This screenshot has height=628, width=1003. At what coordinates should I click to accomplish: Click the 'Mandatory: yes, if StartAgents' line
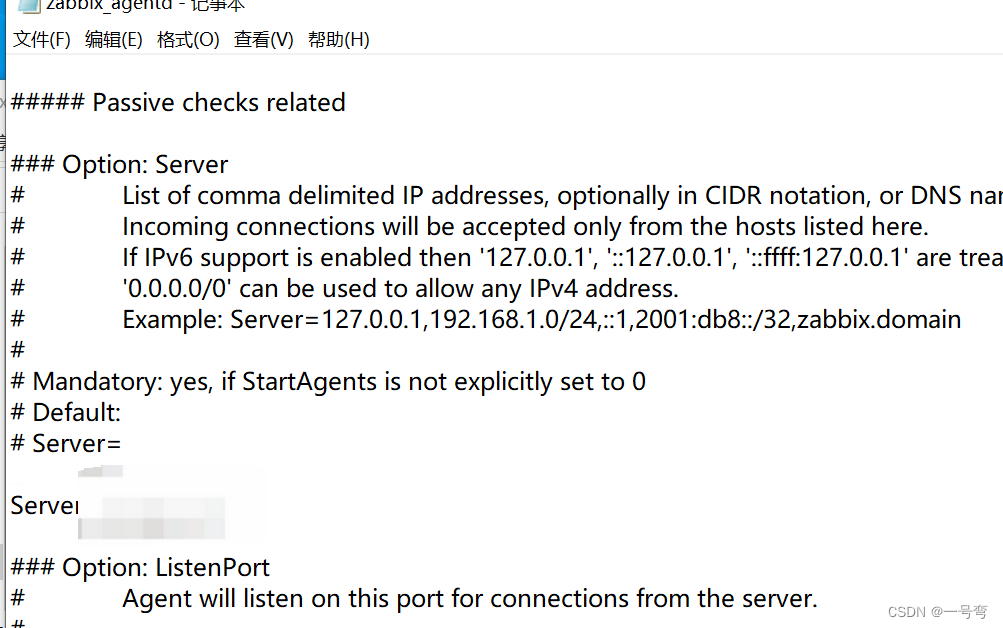point(328,382)
